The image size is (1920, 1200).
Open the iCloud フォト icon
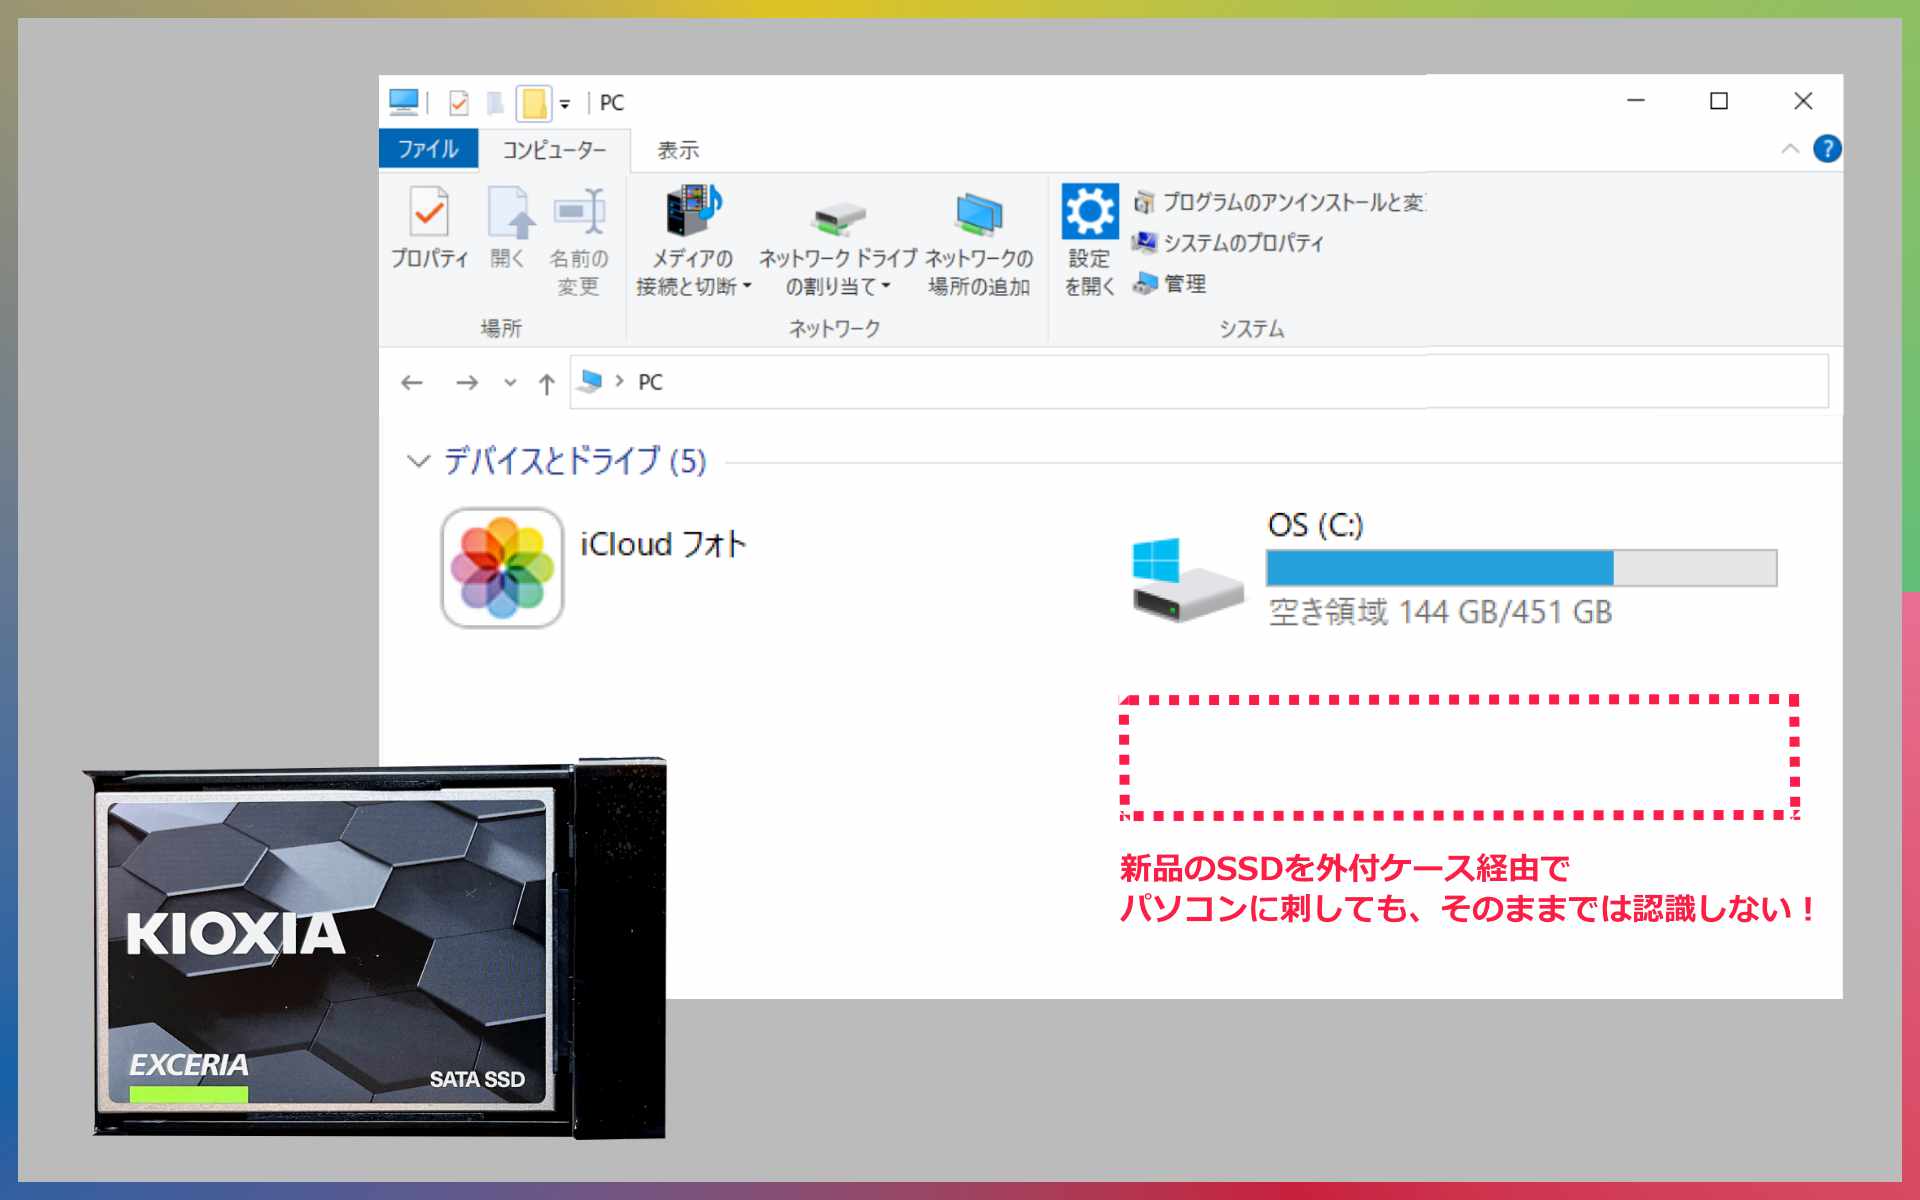502,568
